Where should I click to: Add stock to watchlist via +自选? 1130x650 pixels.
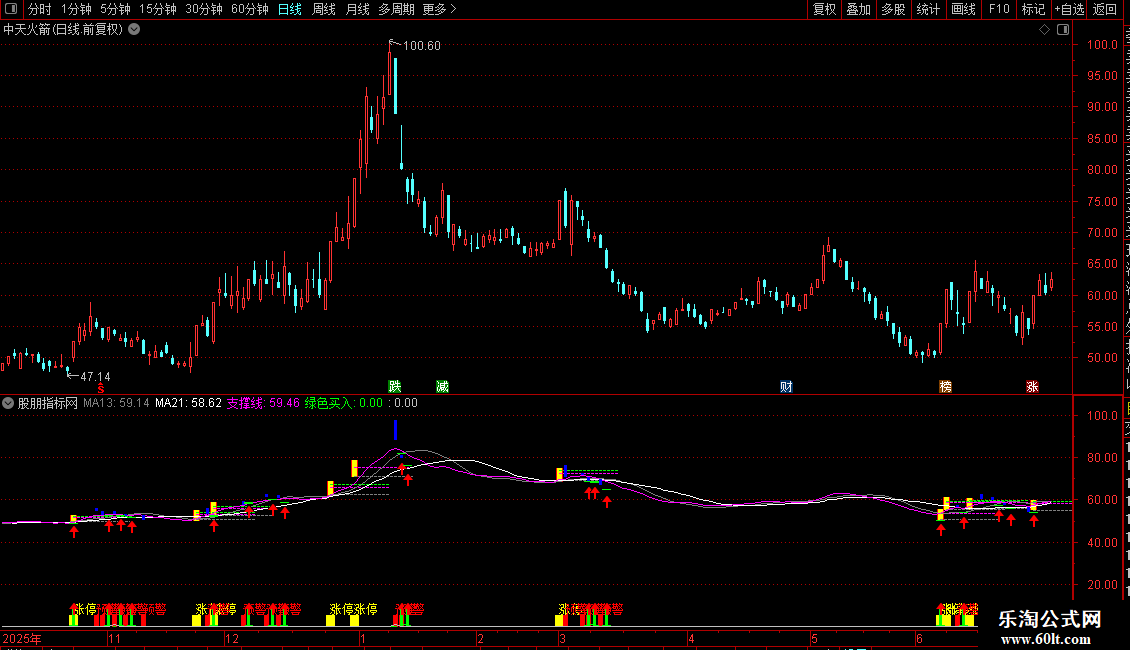1069,9
